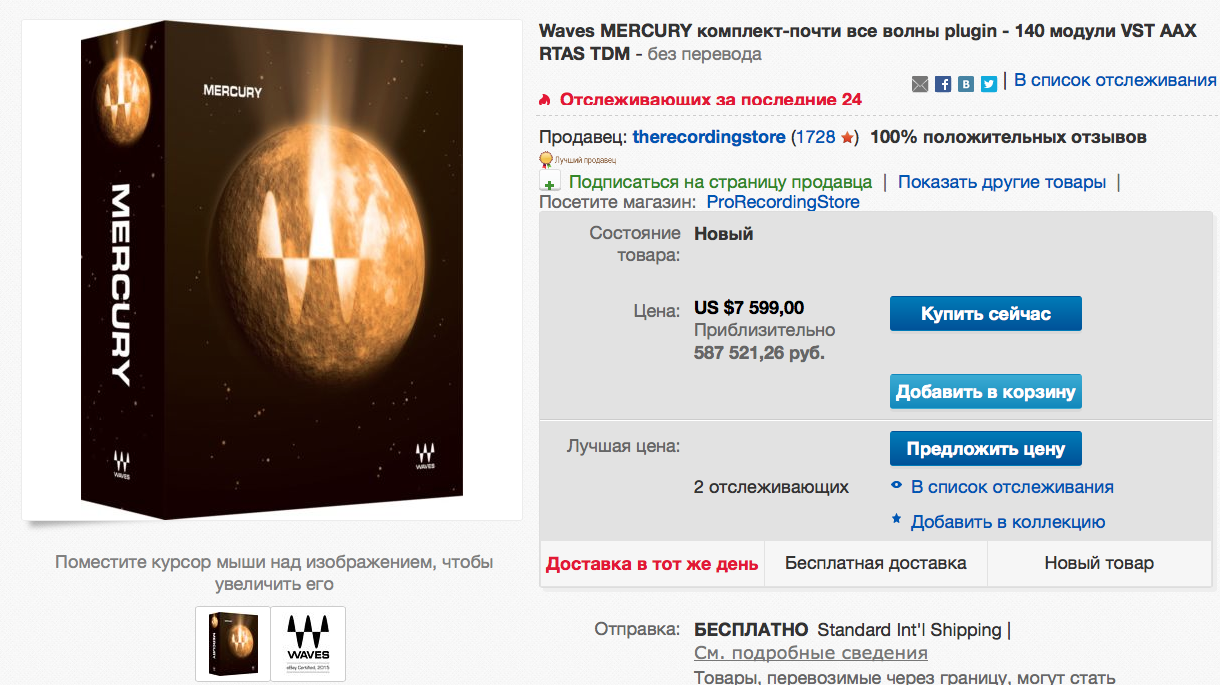Open the therecordingstore seller profile
Viewport: 1220px width, 685px height.
click(709, 137)
